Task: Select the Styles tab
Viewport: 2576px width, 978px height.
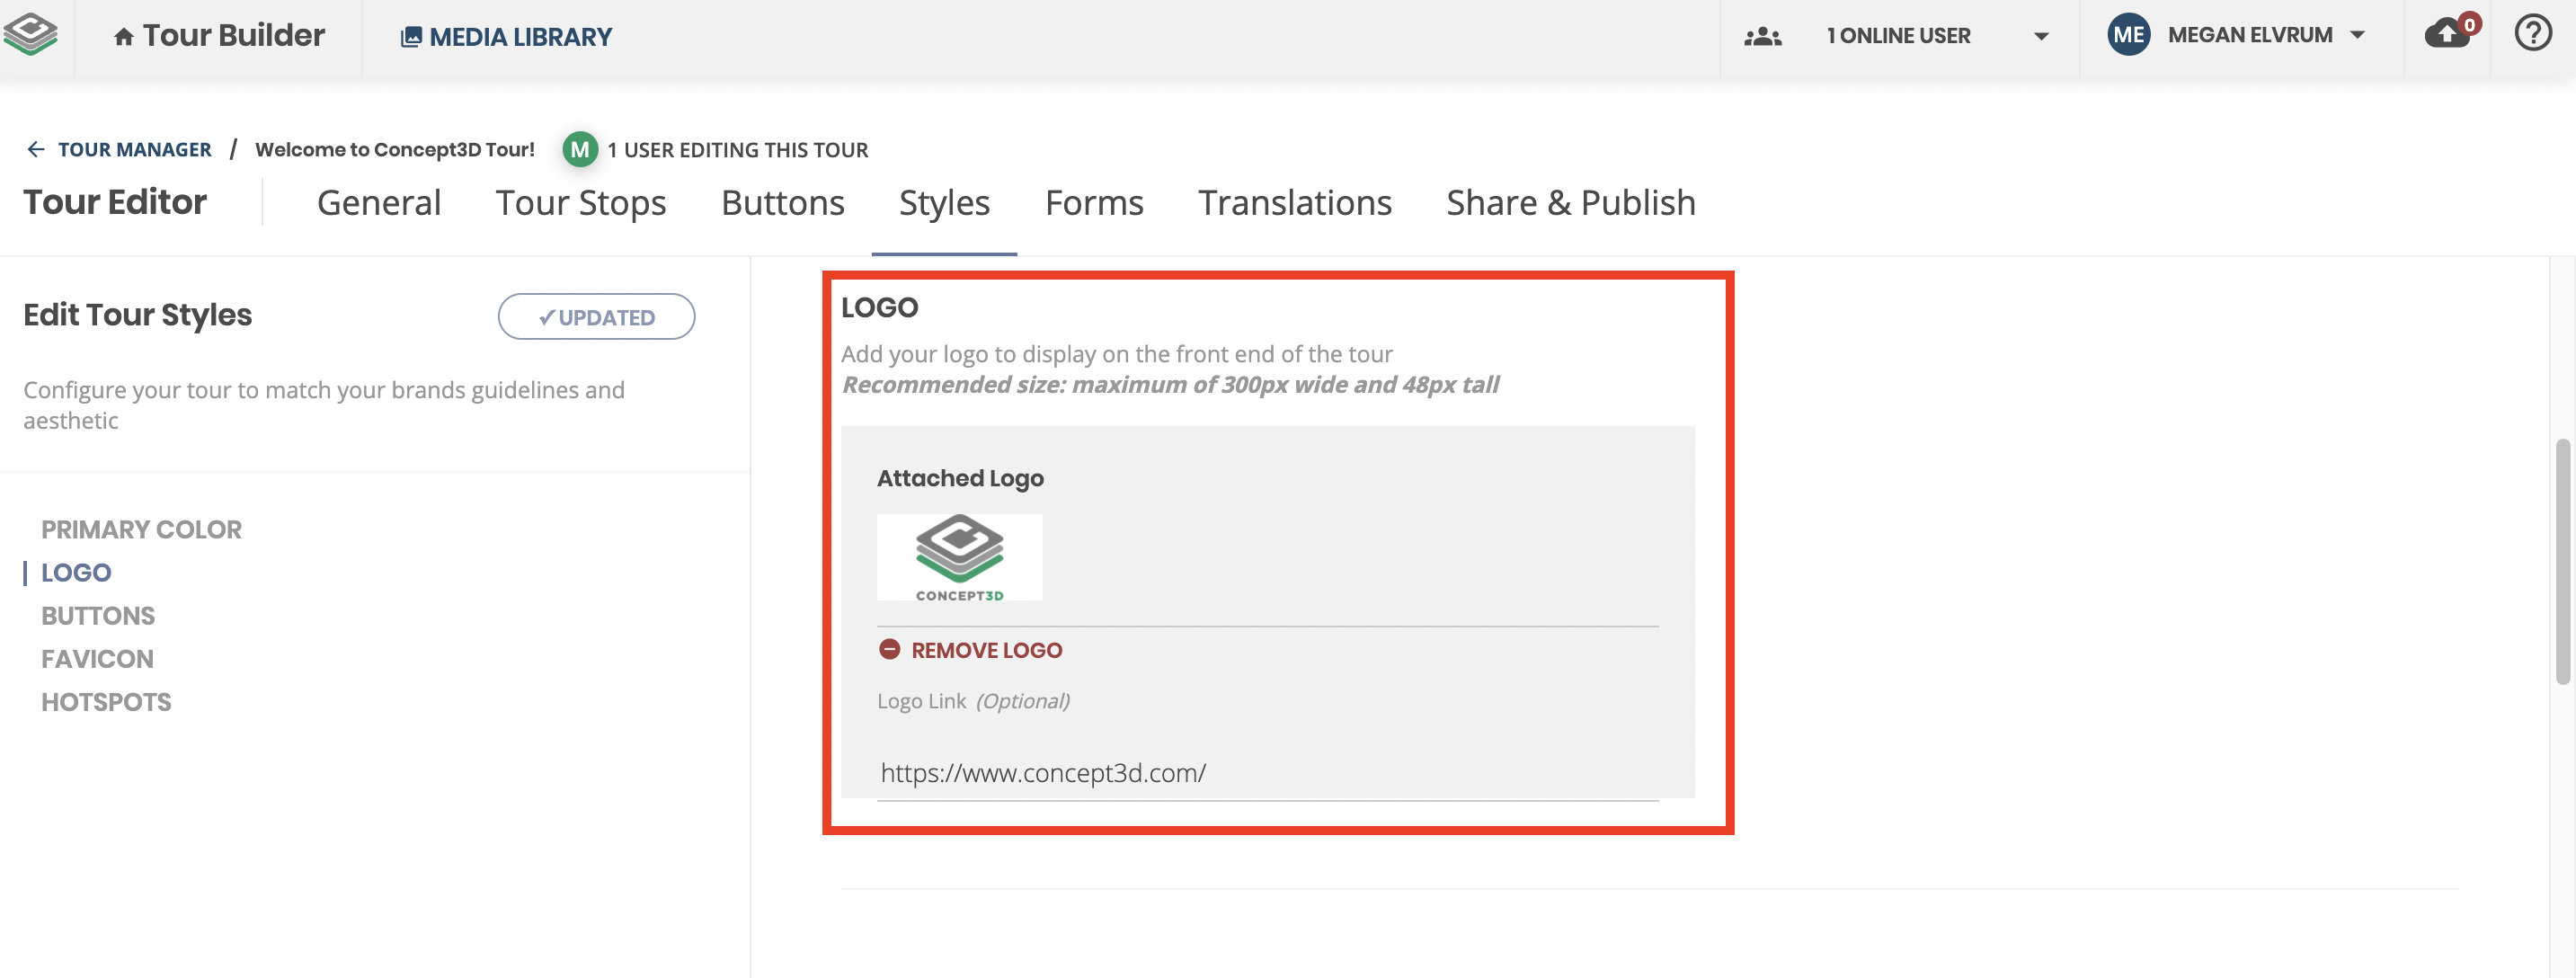Action: point(944,203)
